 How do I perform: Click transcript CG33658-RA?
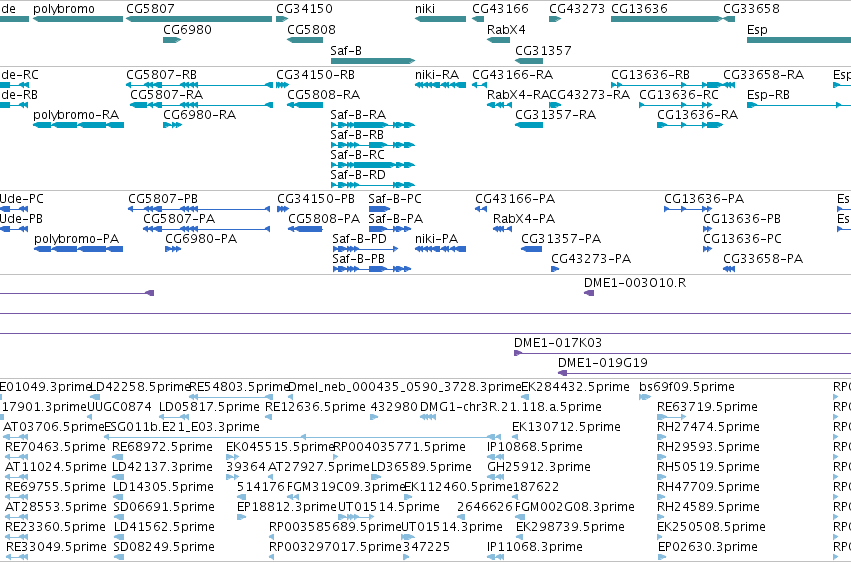coord(764,74)
